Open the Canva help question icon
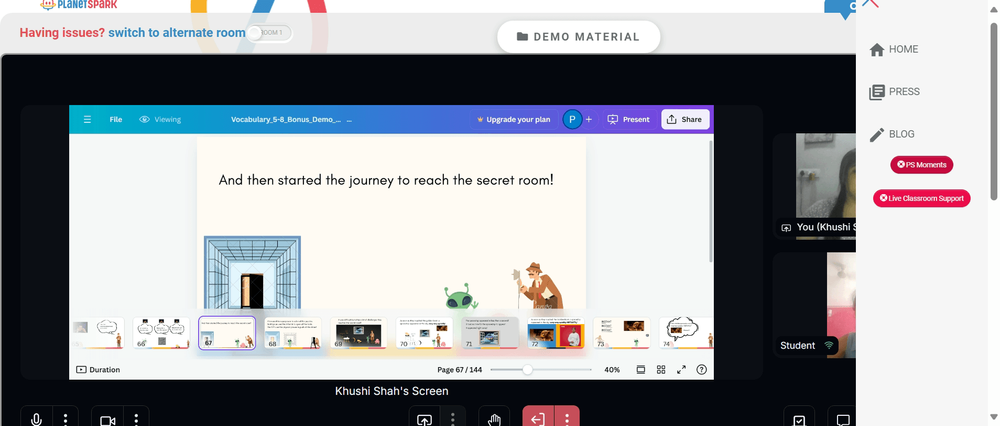1000x426 pixels. tap(702, 369)
